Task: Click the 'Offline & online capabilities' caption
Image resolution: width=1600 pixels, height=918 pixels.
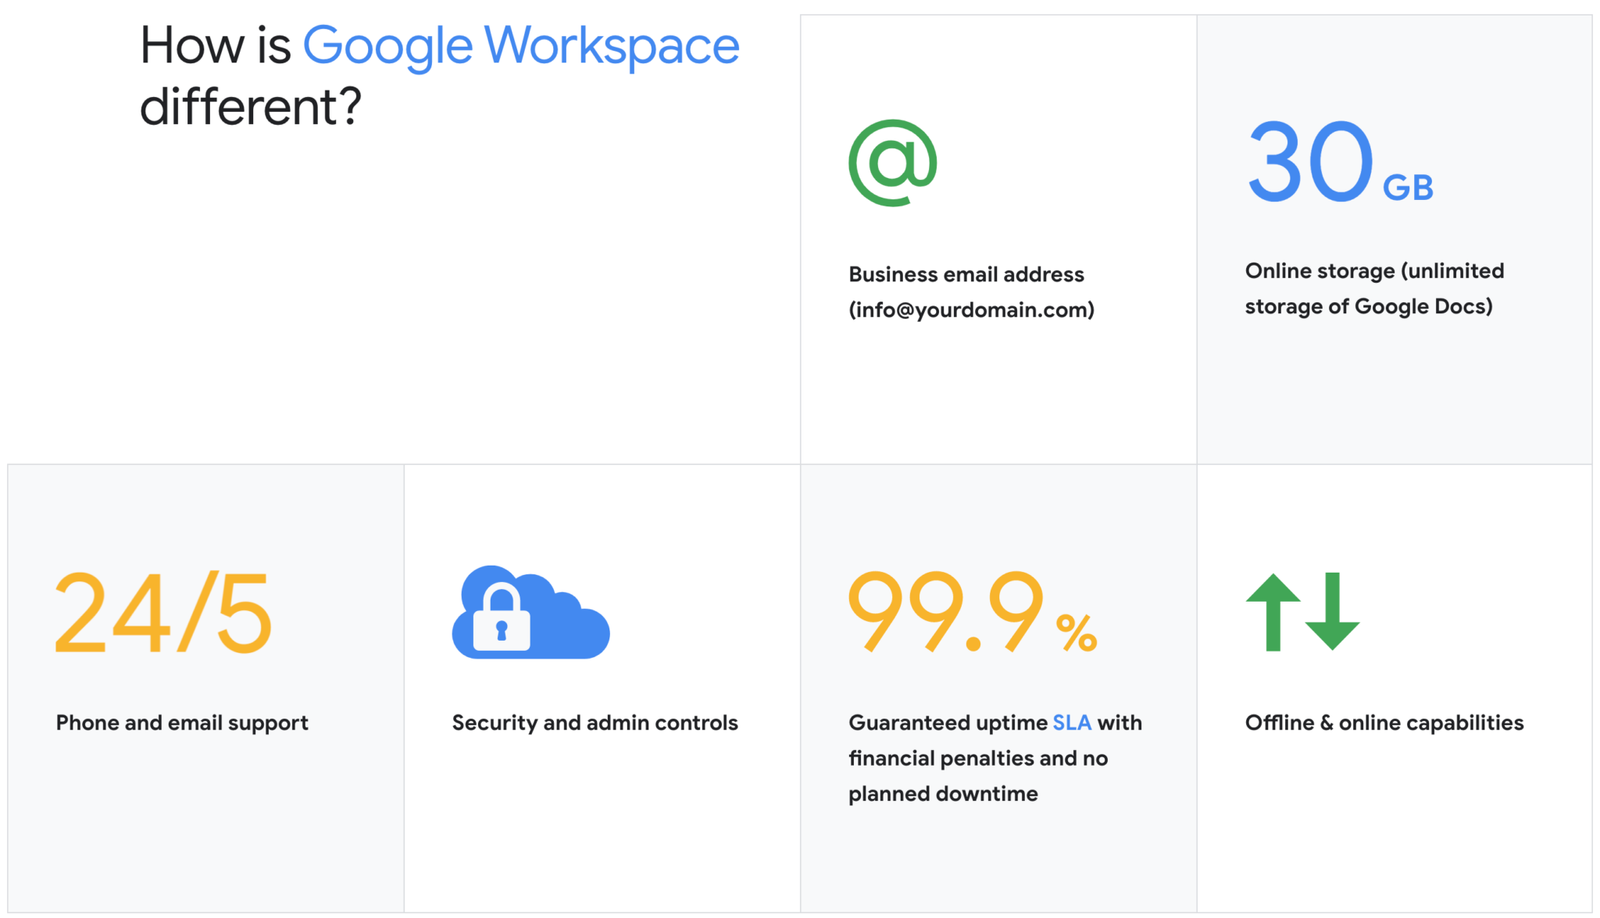Action: (x=1384, y=722)
